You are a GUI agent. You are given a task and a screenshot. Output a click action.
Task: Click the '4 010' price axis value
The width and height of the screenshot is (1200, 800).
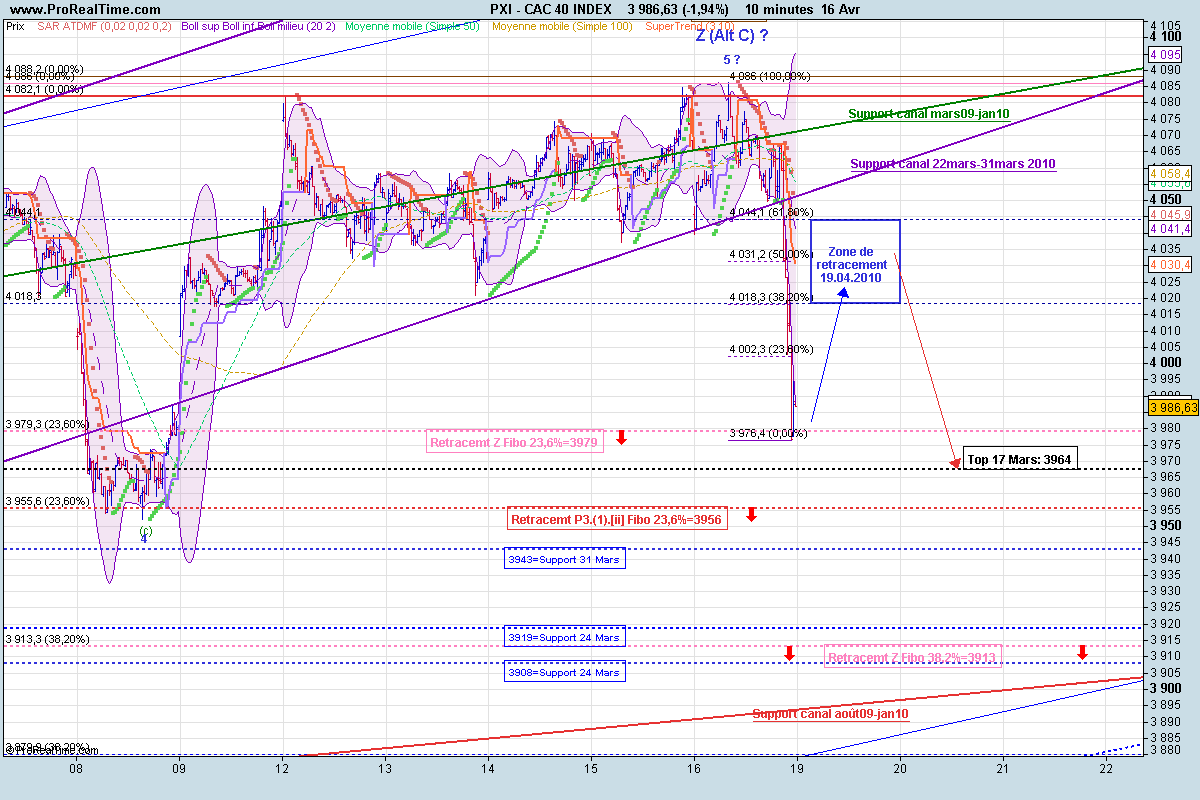click(x=1167, y=330)
